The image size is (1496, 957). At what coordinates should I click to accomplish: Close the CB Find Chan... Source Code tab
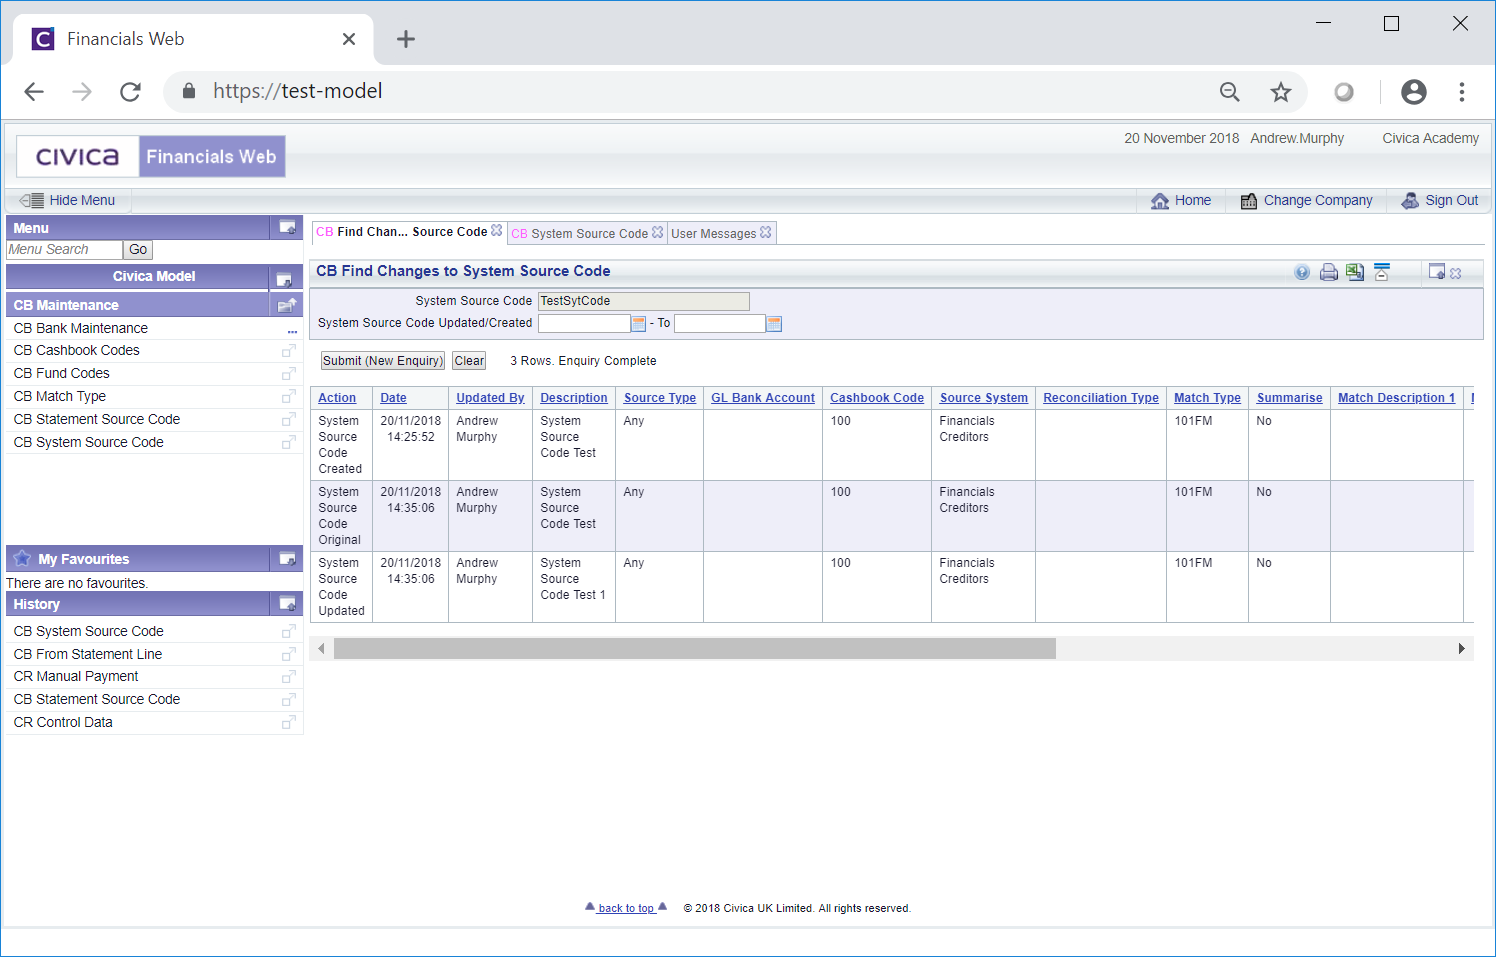pos(496,230)
